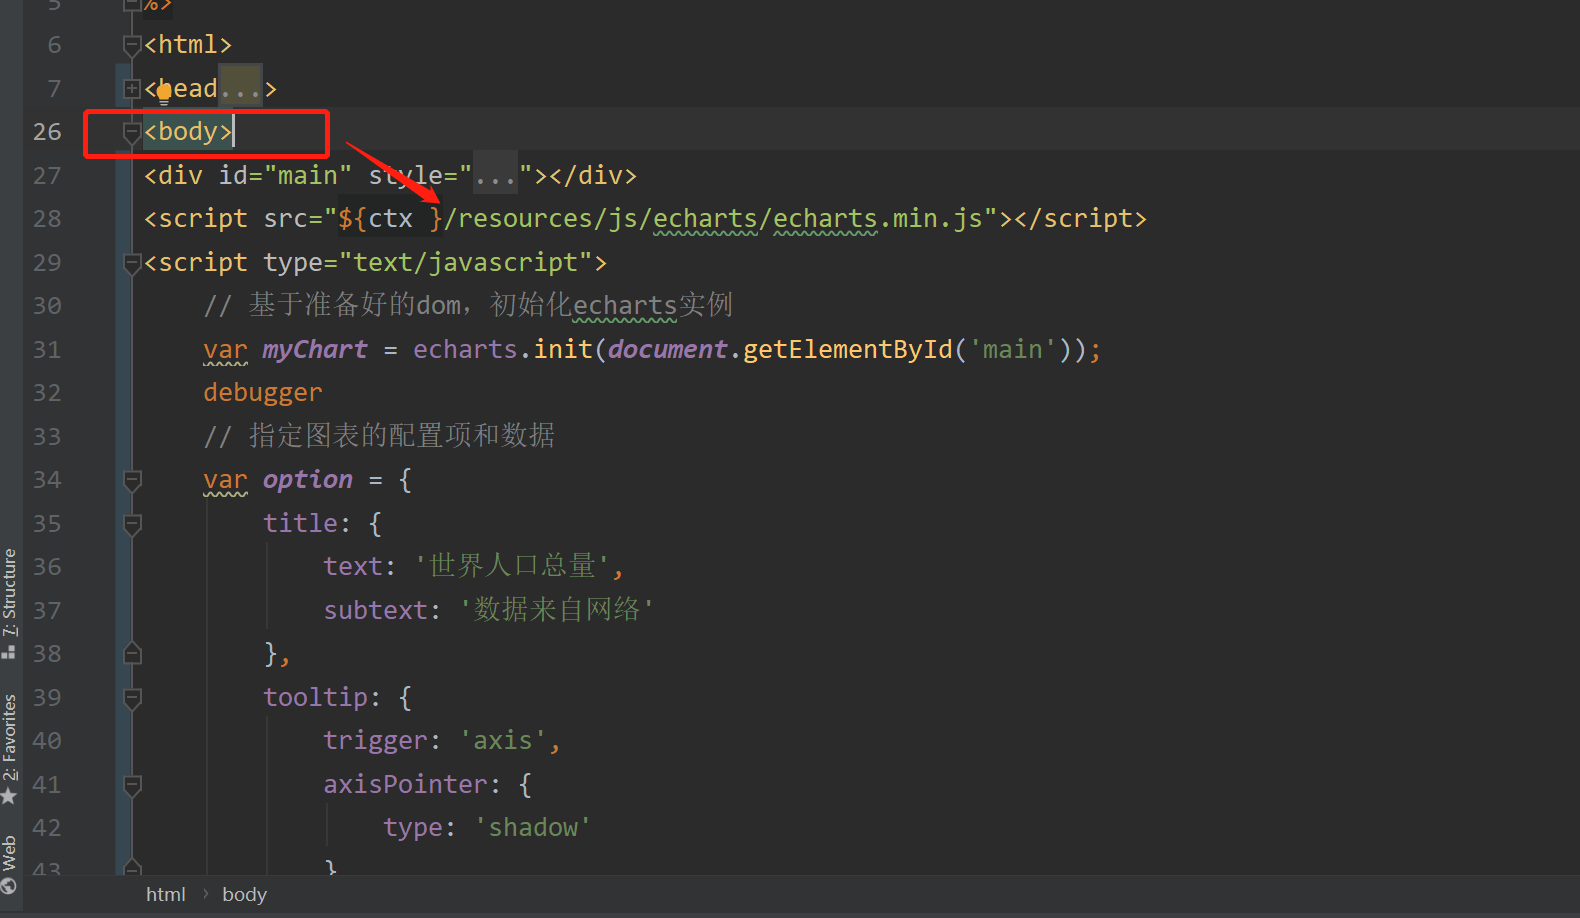
Task: Click the tooltip property key
Action: point(315,697)
